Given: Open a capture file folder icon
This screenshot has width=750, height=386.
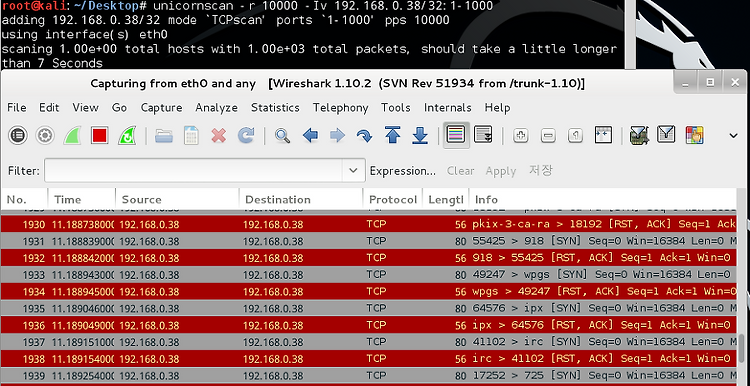Looking at the screenshot, I should pos(164,136).
